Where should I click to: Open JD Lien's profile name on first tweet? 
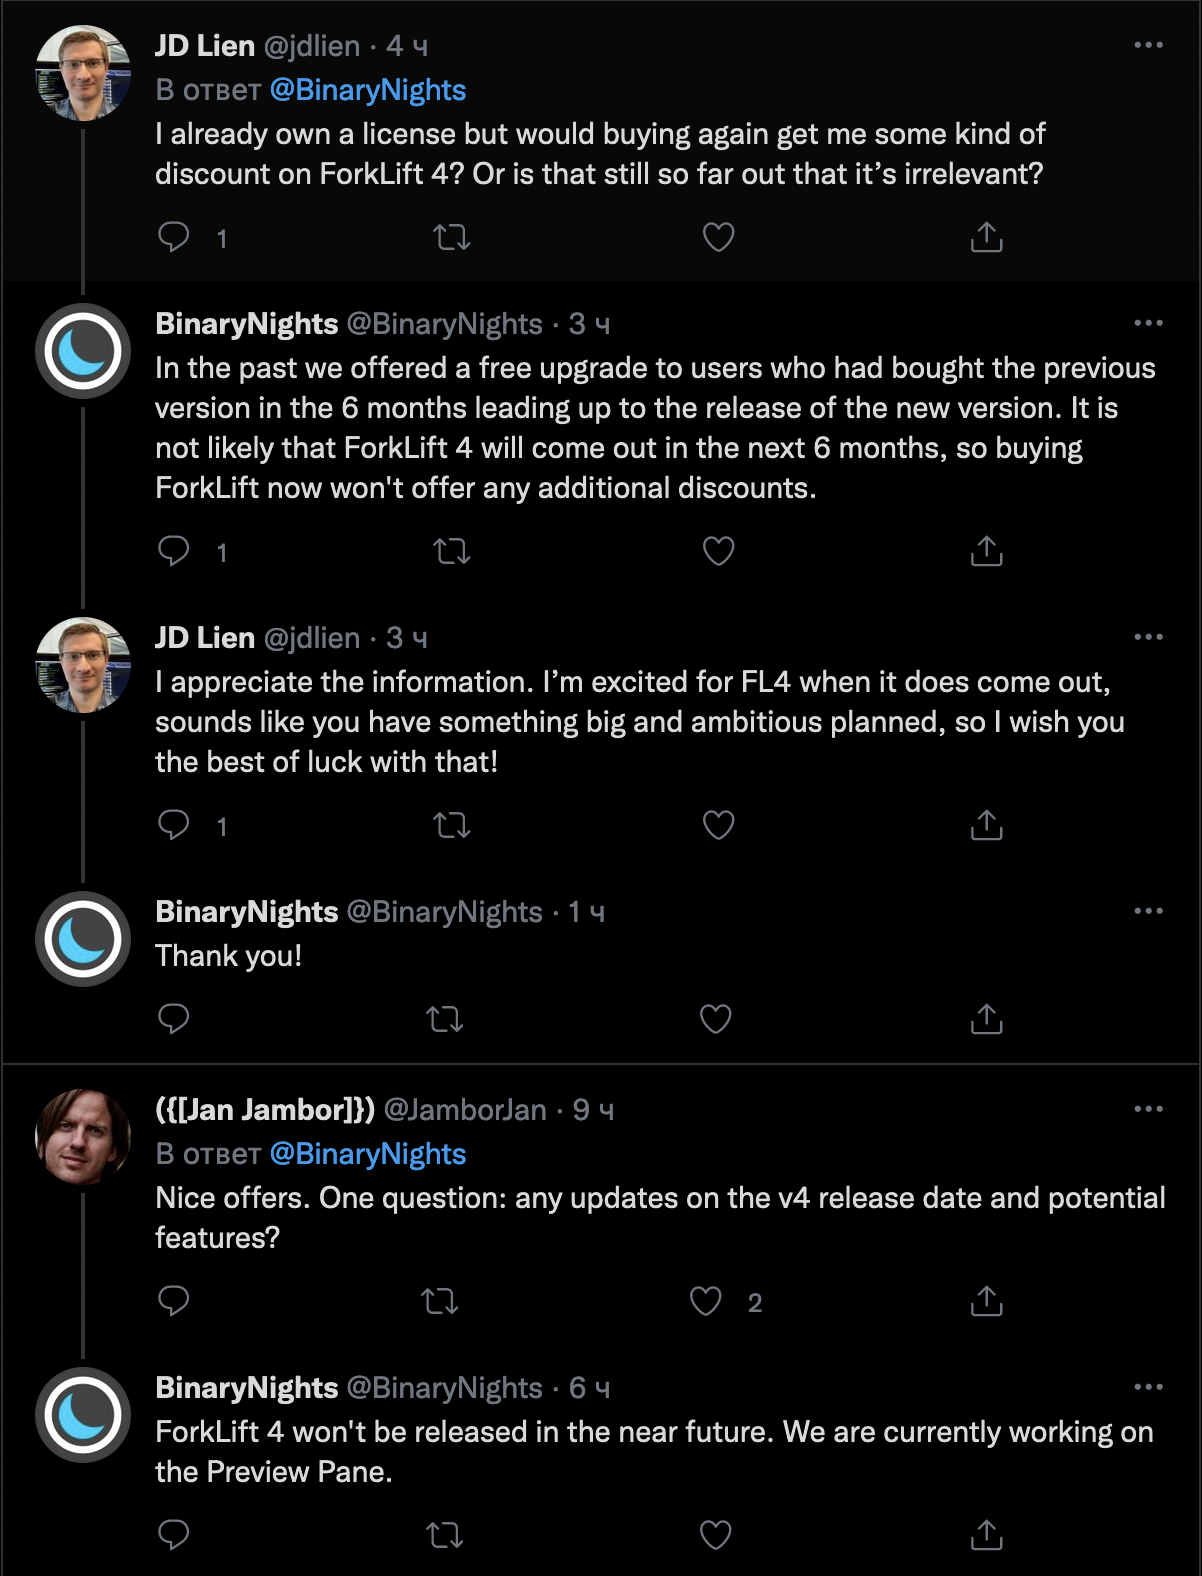(205, 46)
